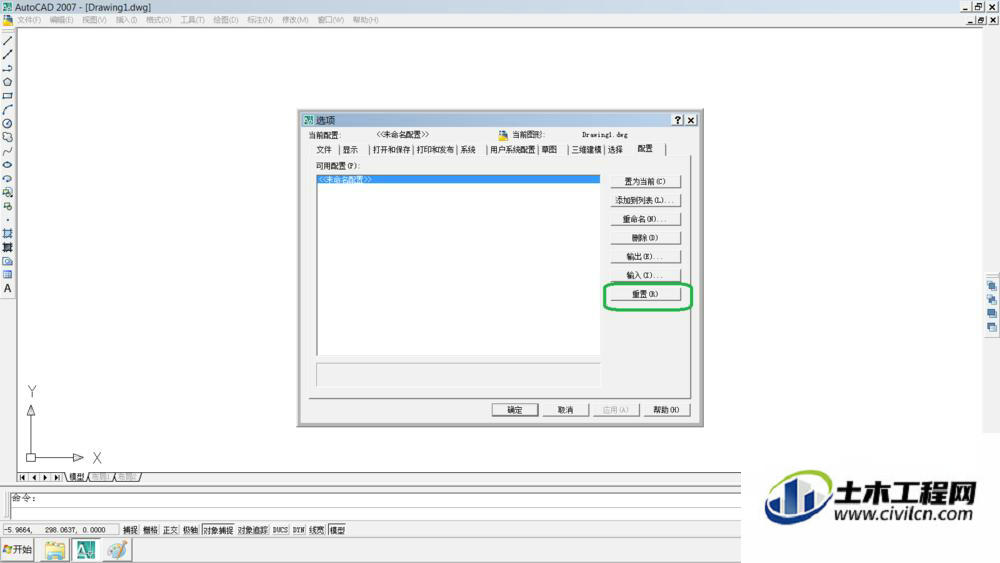Click the 重命名 button
Screen dimensions: 1000x563
tap(645, 219)
